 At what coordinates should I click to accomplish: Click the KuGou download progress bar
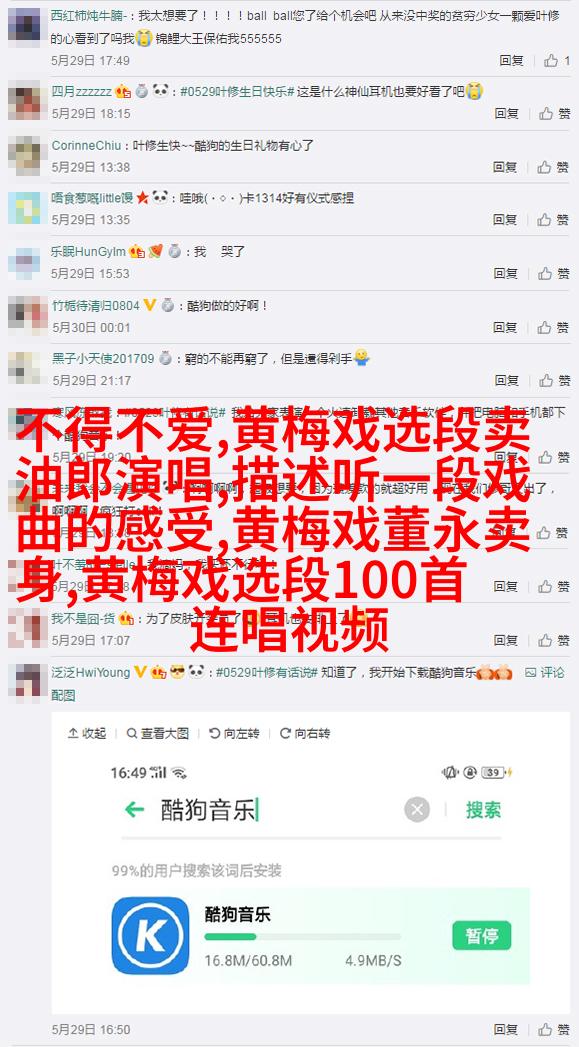[303, 937]
